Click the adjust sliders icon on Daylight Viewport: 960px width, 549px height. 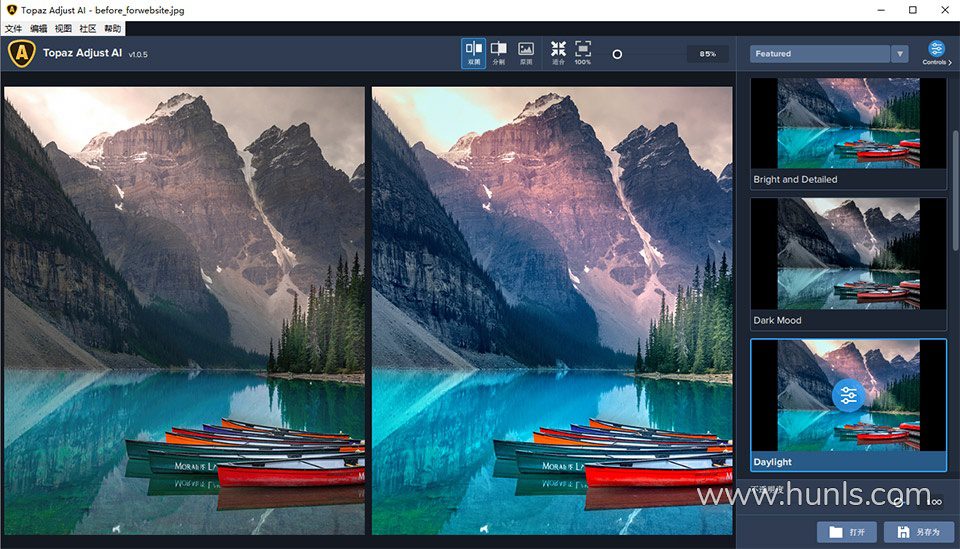[x=849, y=396]
